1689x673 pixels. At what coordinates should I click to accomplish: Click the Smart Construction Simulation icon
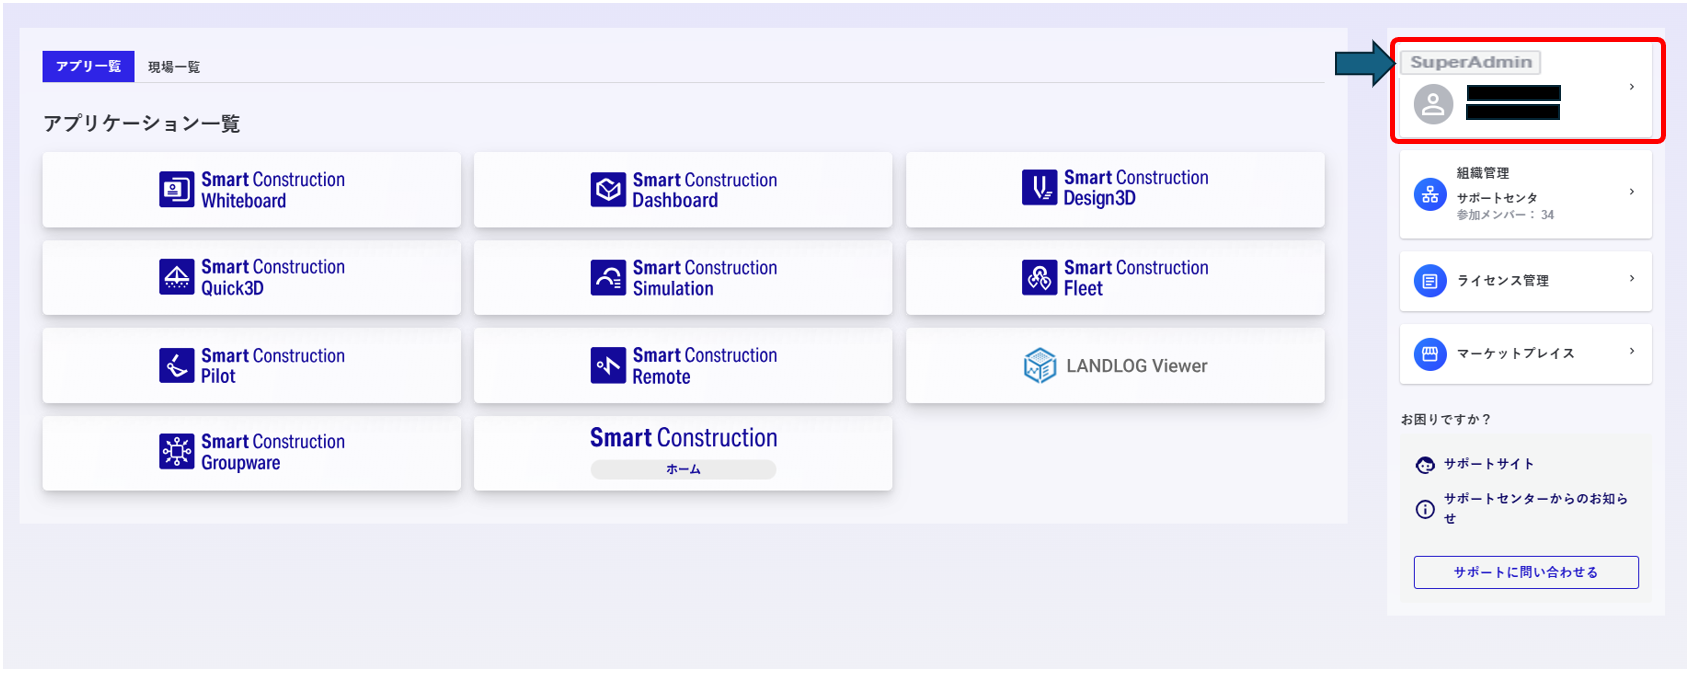(x=608, y=277)
